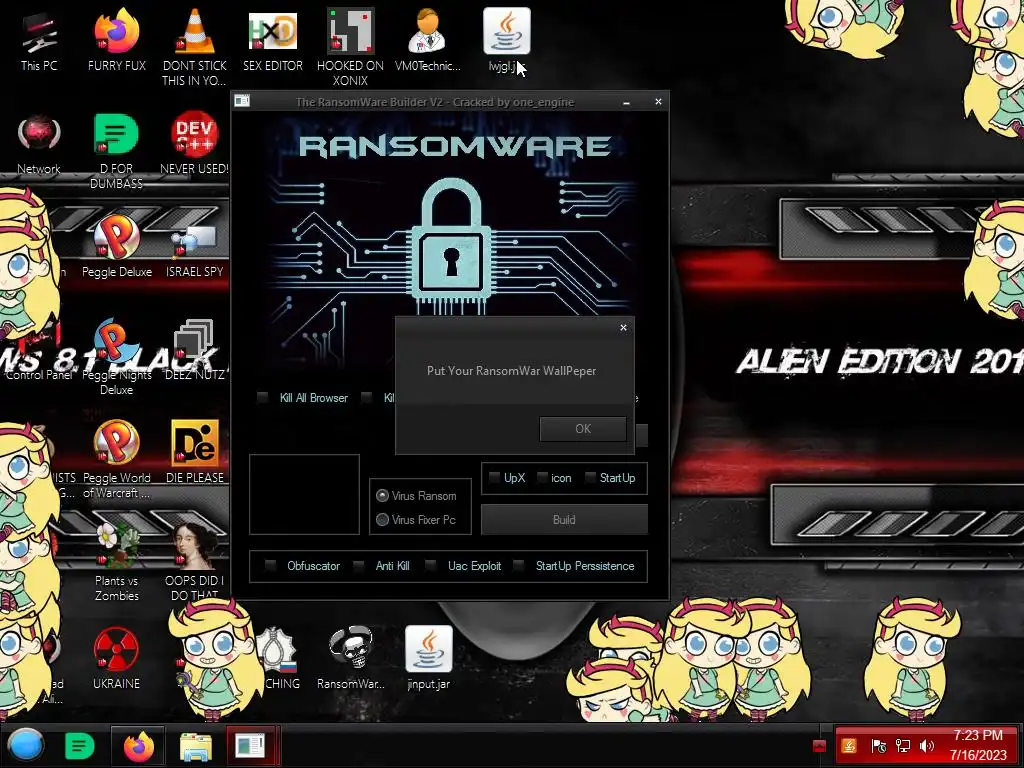Open the FURRY FUX Firefox shortcut
The height and width of the screenshot is (768, 1024).
click(116, 40)
